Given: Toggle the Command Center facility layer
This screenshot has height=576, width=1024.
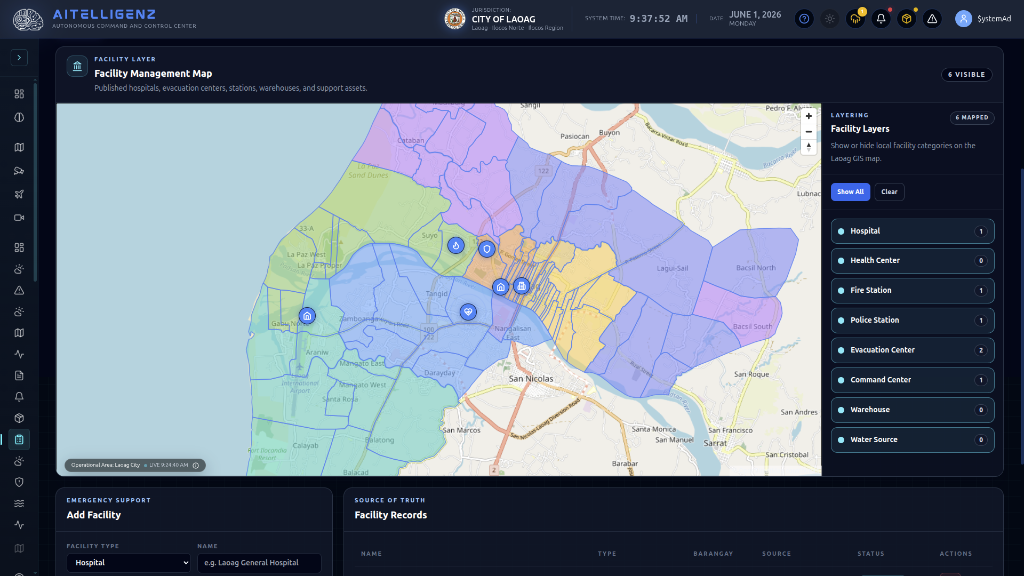Looking at the screenshot, I should pyautogui.click(x=912, y=380).
